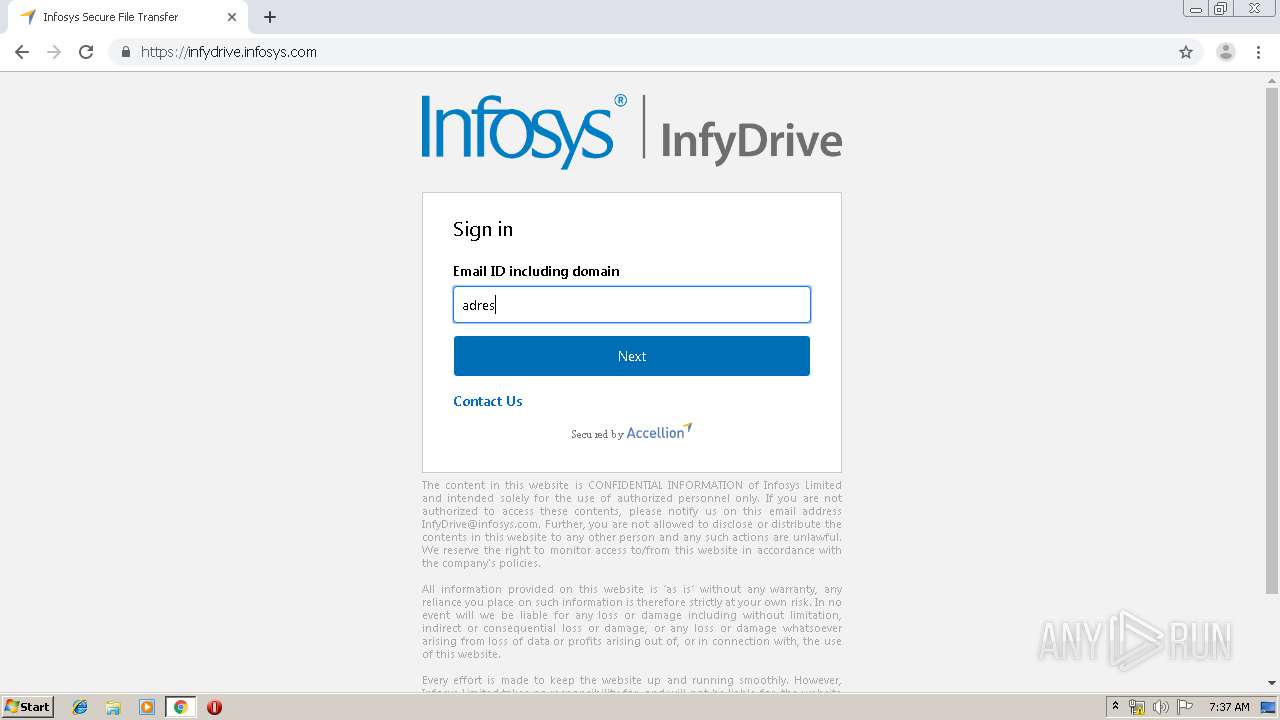Reload the InfyDrive page
Image resolution: width=1280 pixels, height=720 pixels.
click(86, 52)
